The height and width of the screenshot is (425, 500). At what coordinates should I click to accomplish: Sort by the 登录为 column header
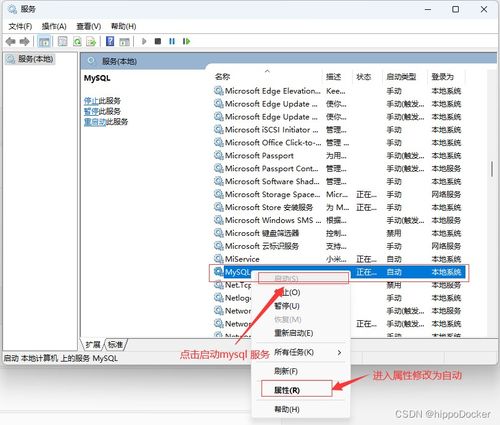pyautogui.click(x=442, y=77)
